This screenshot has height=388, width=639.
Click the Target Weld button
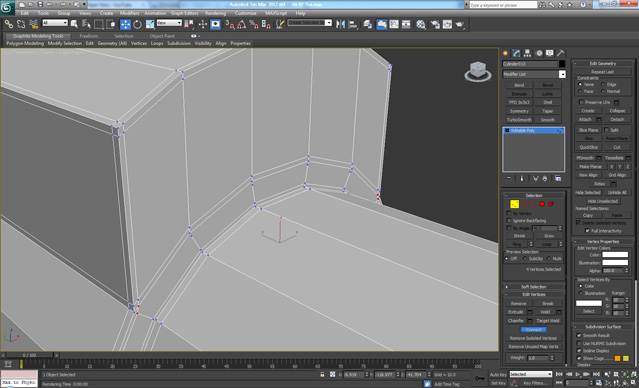(x=548, y=321)
